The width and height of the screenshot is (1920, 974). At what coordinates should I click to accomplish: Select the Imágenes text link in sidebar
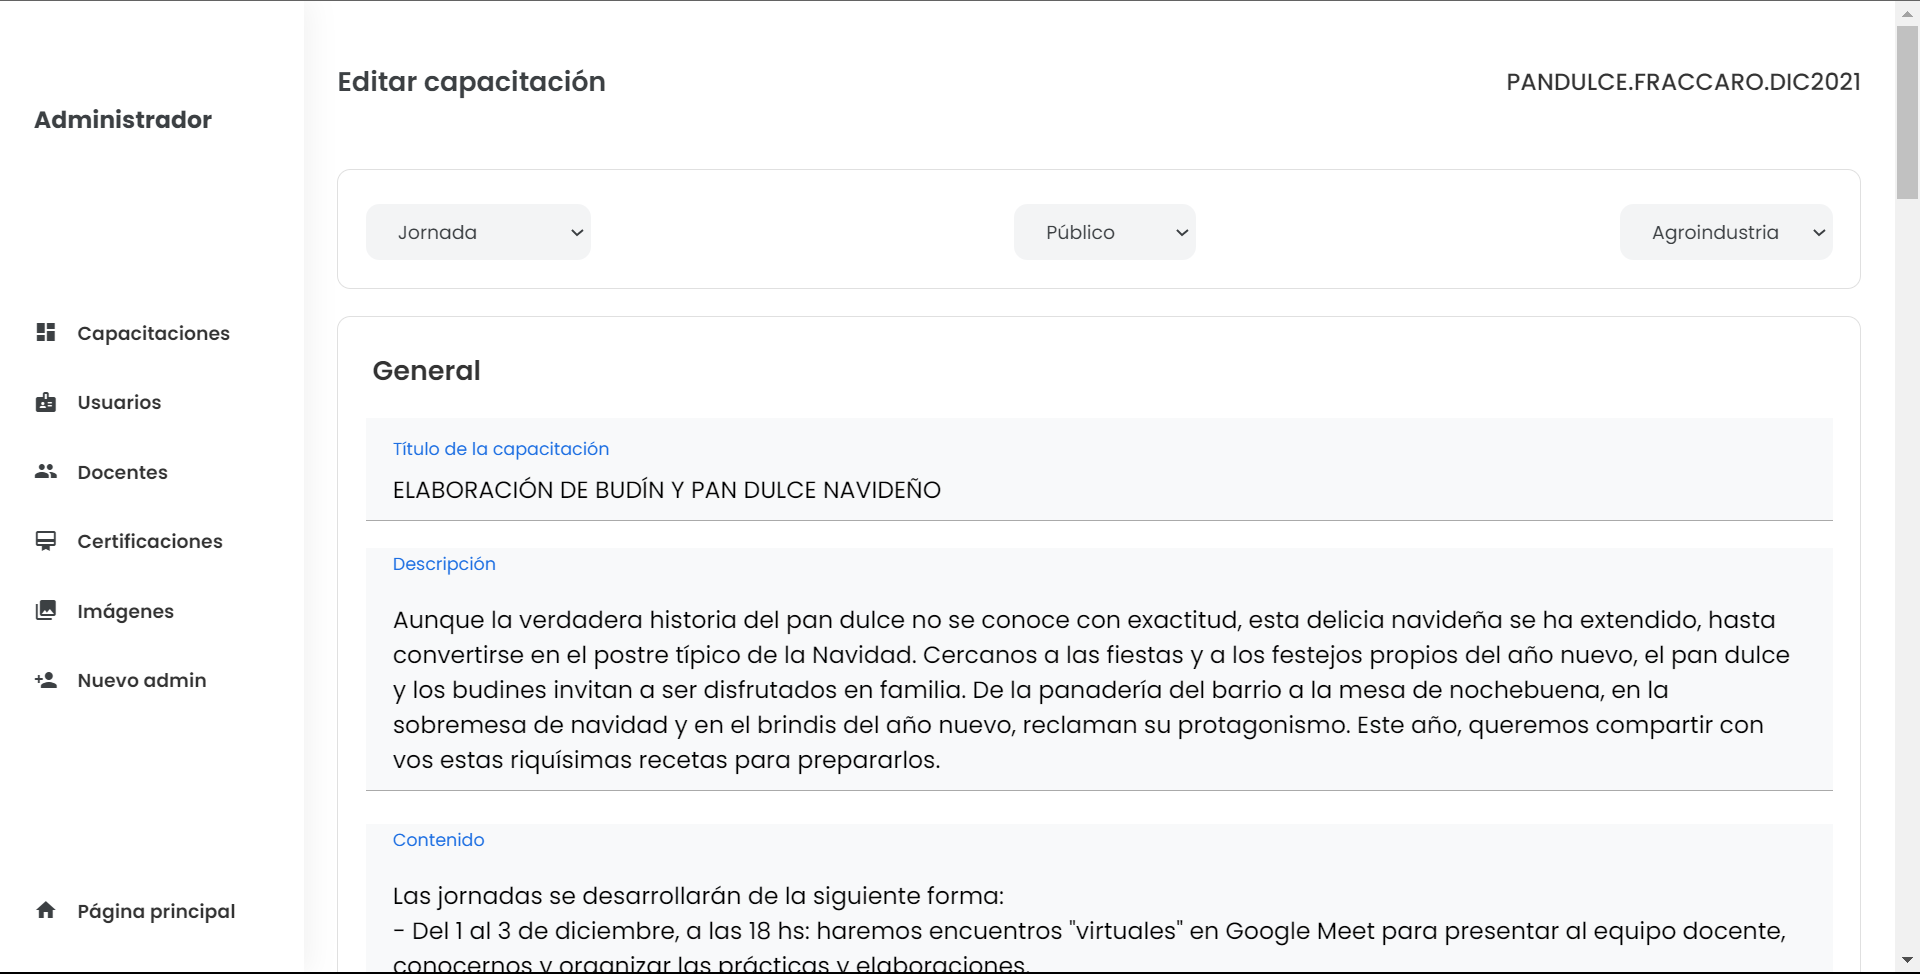point(126,611)
